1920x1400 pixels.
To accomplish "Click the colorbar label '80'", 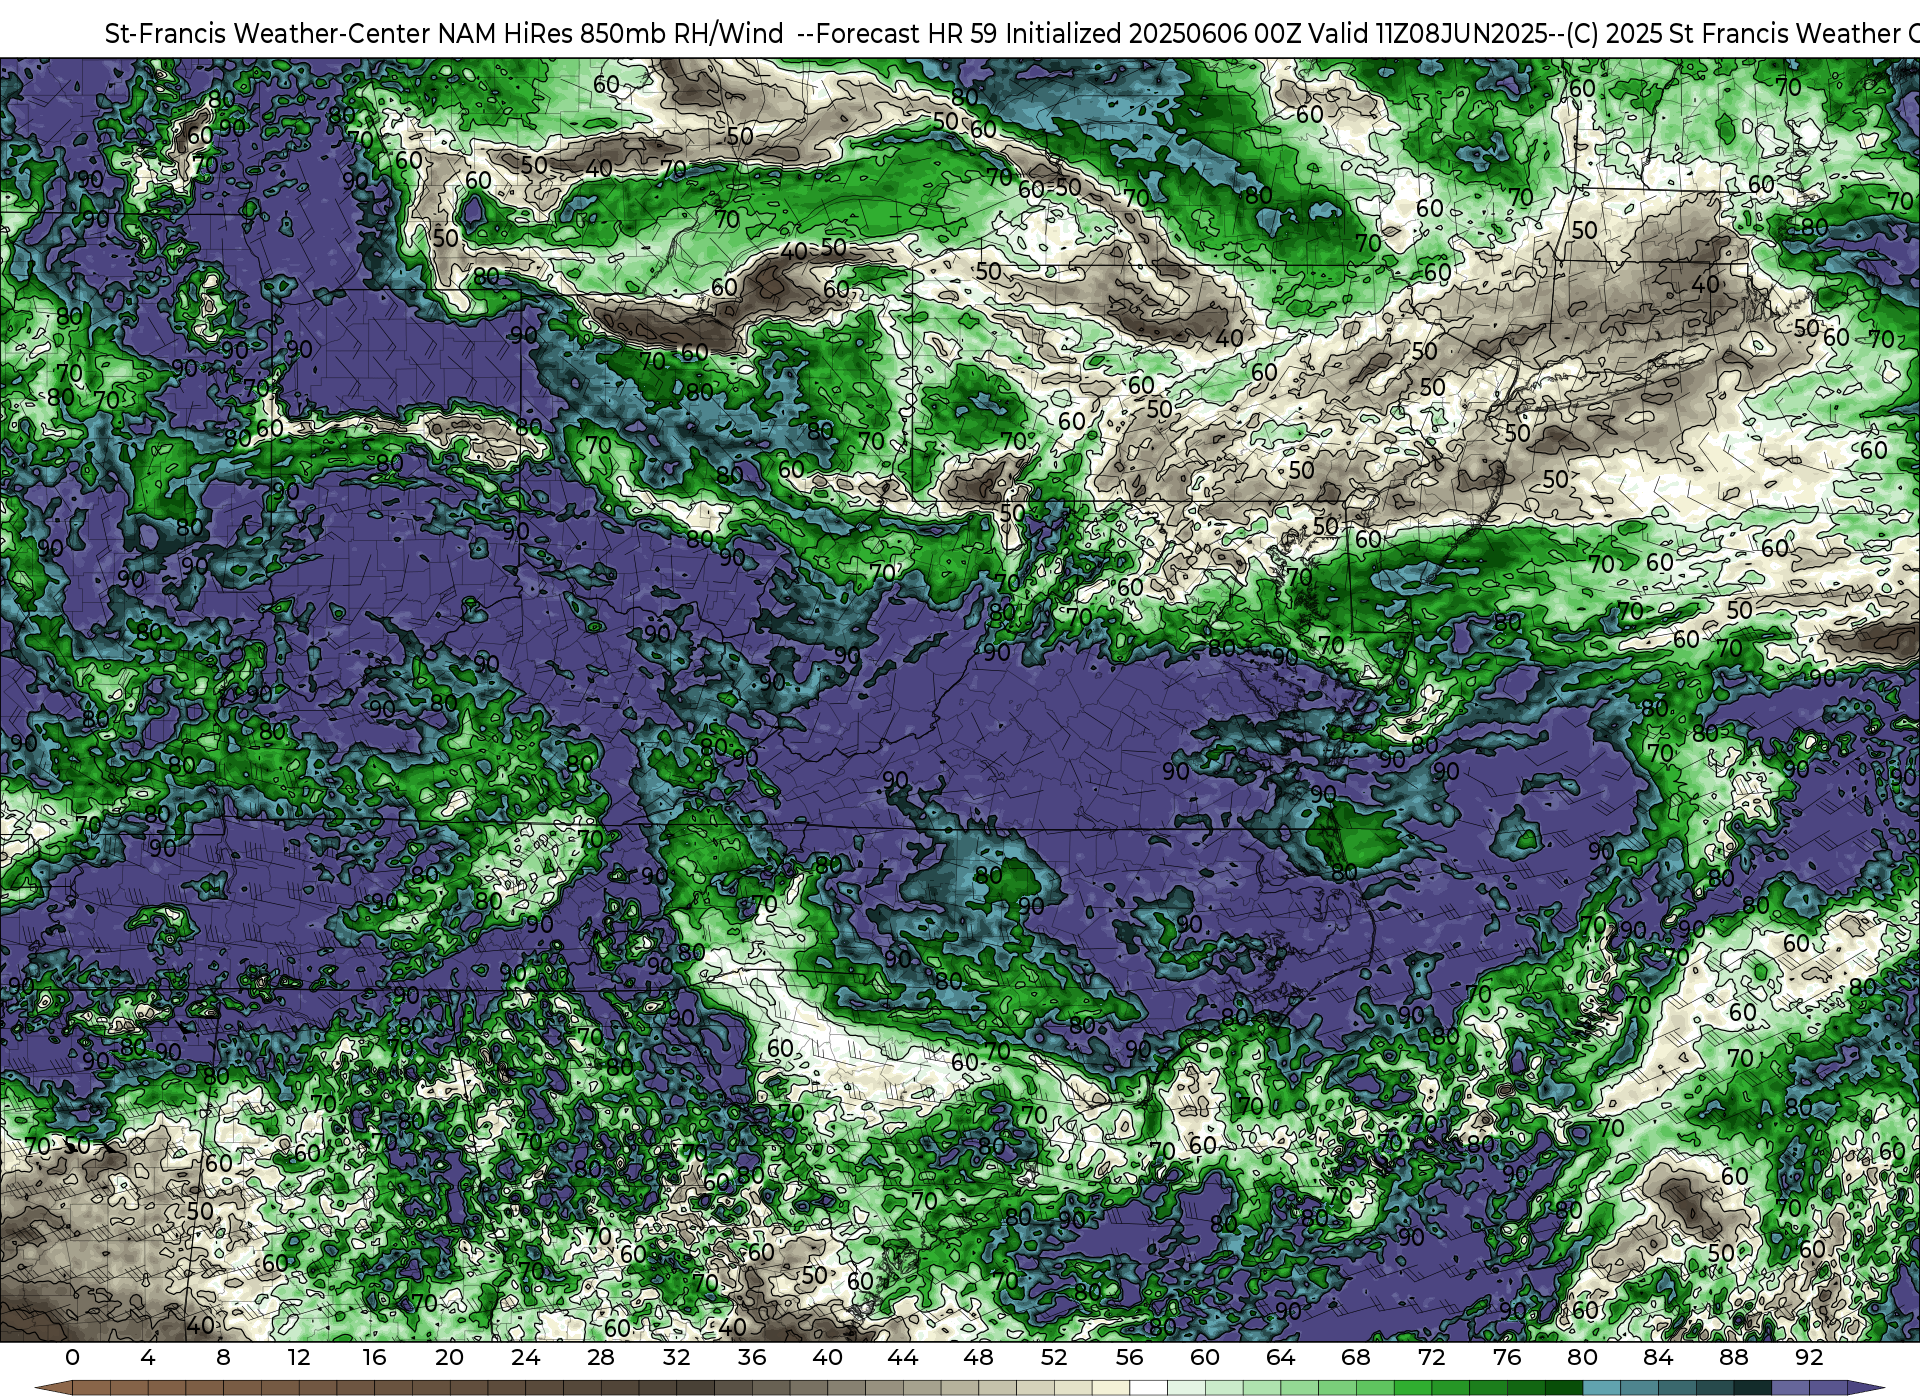I will click(x=1583, y=1358).
